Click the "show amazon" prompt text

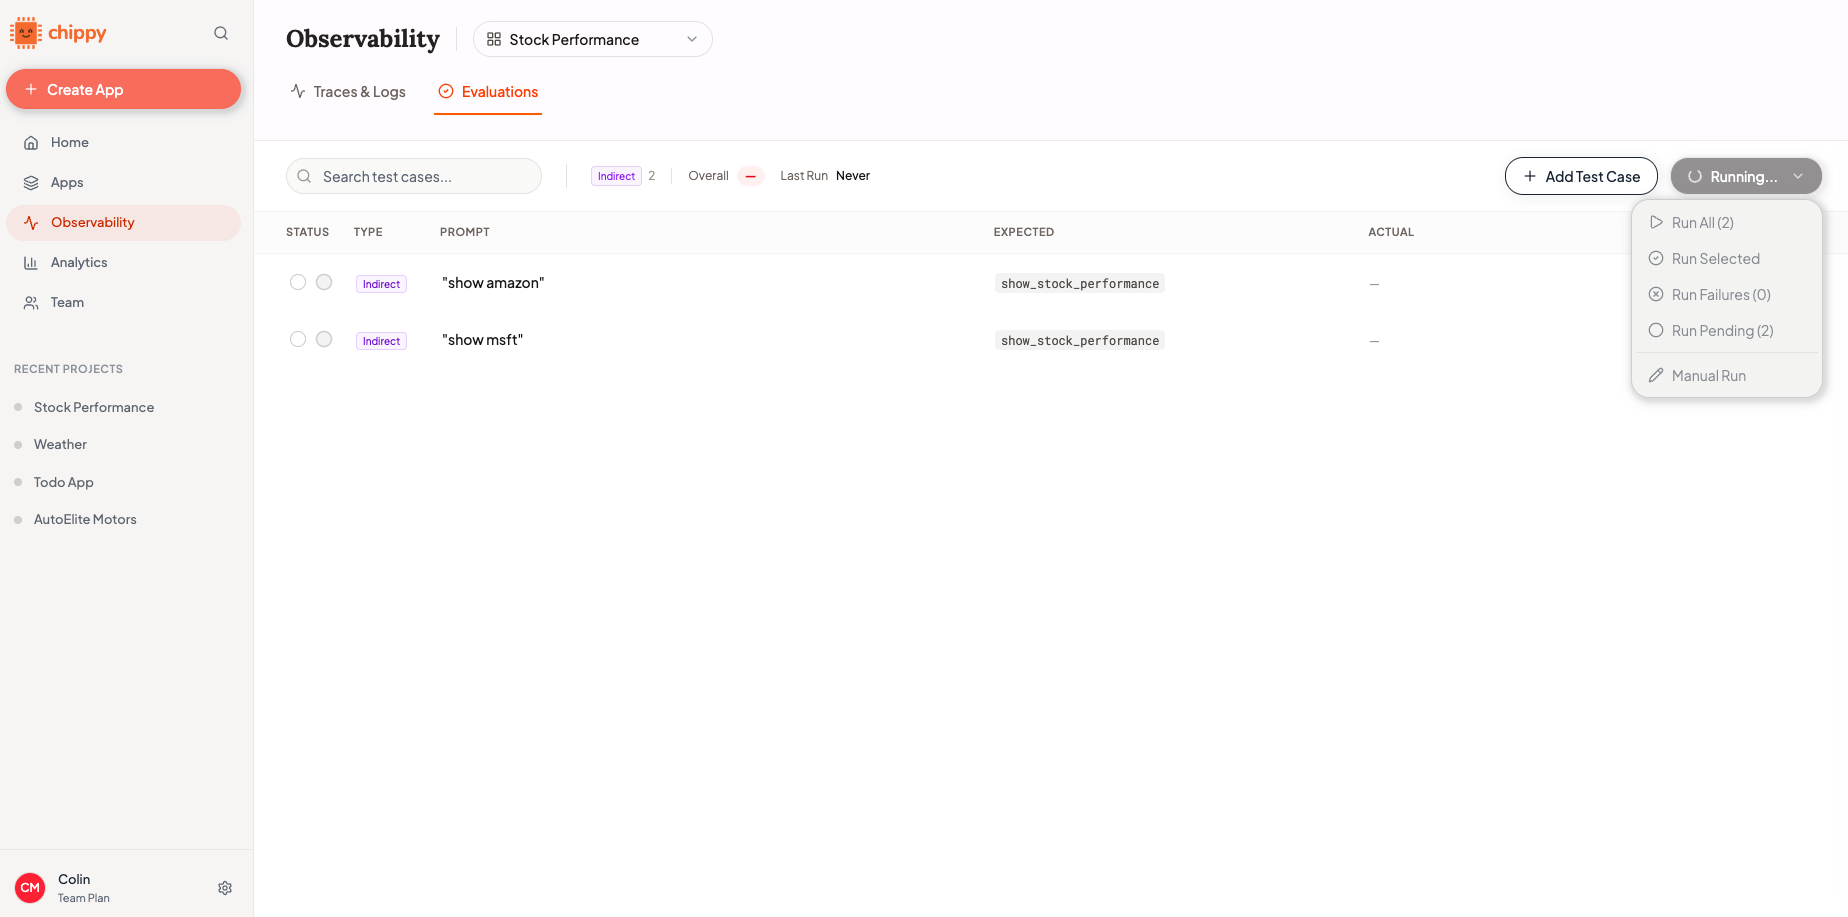[x=493, y=283]
